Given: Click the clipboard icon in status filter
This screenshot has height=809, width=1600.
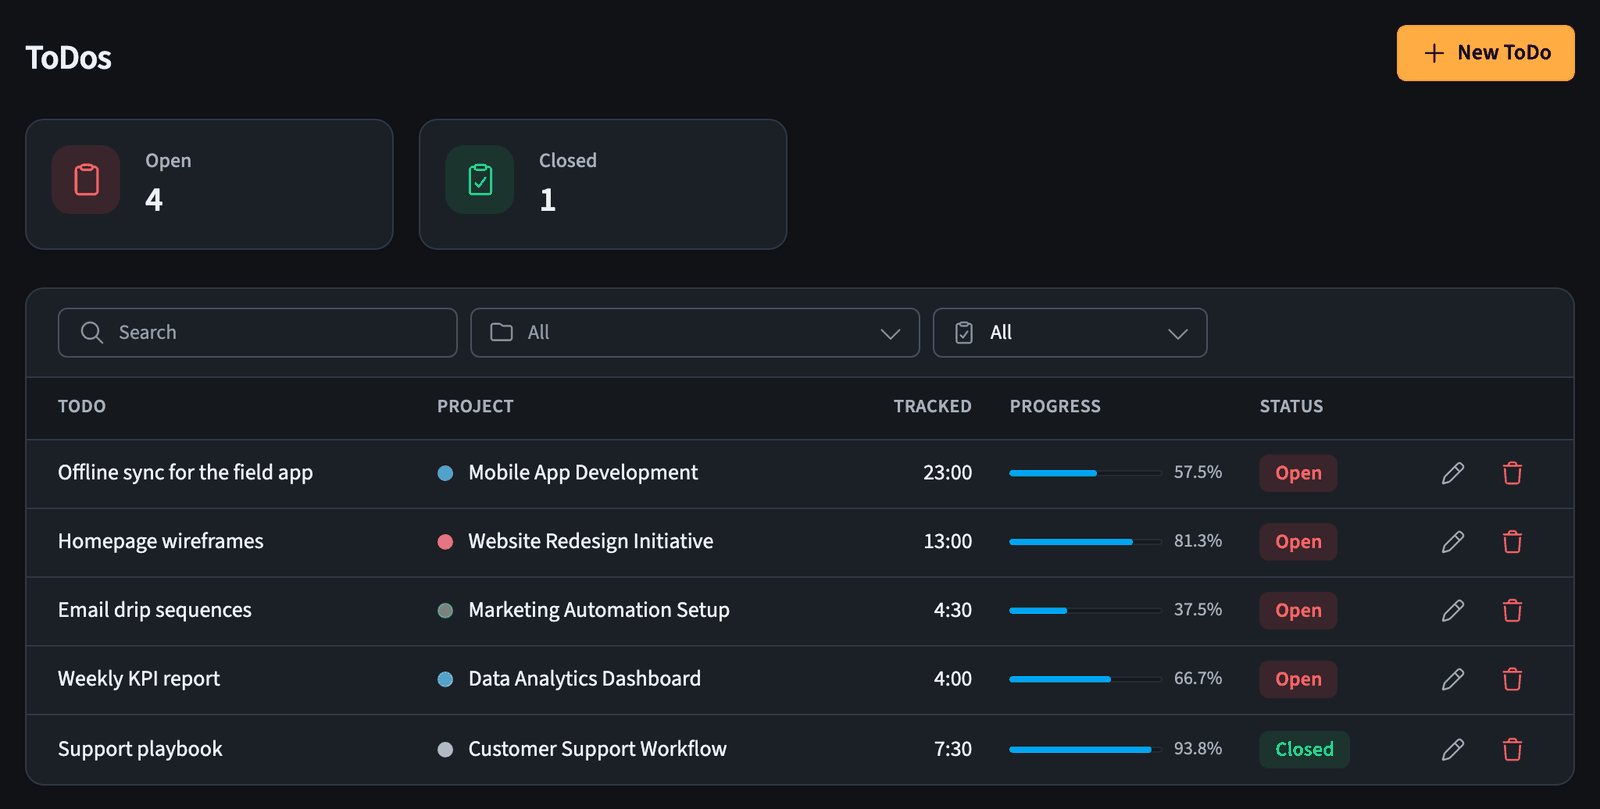Looking at the screenshot, I should tap(964, 333).
